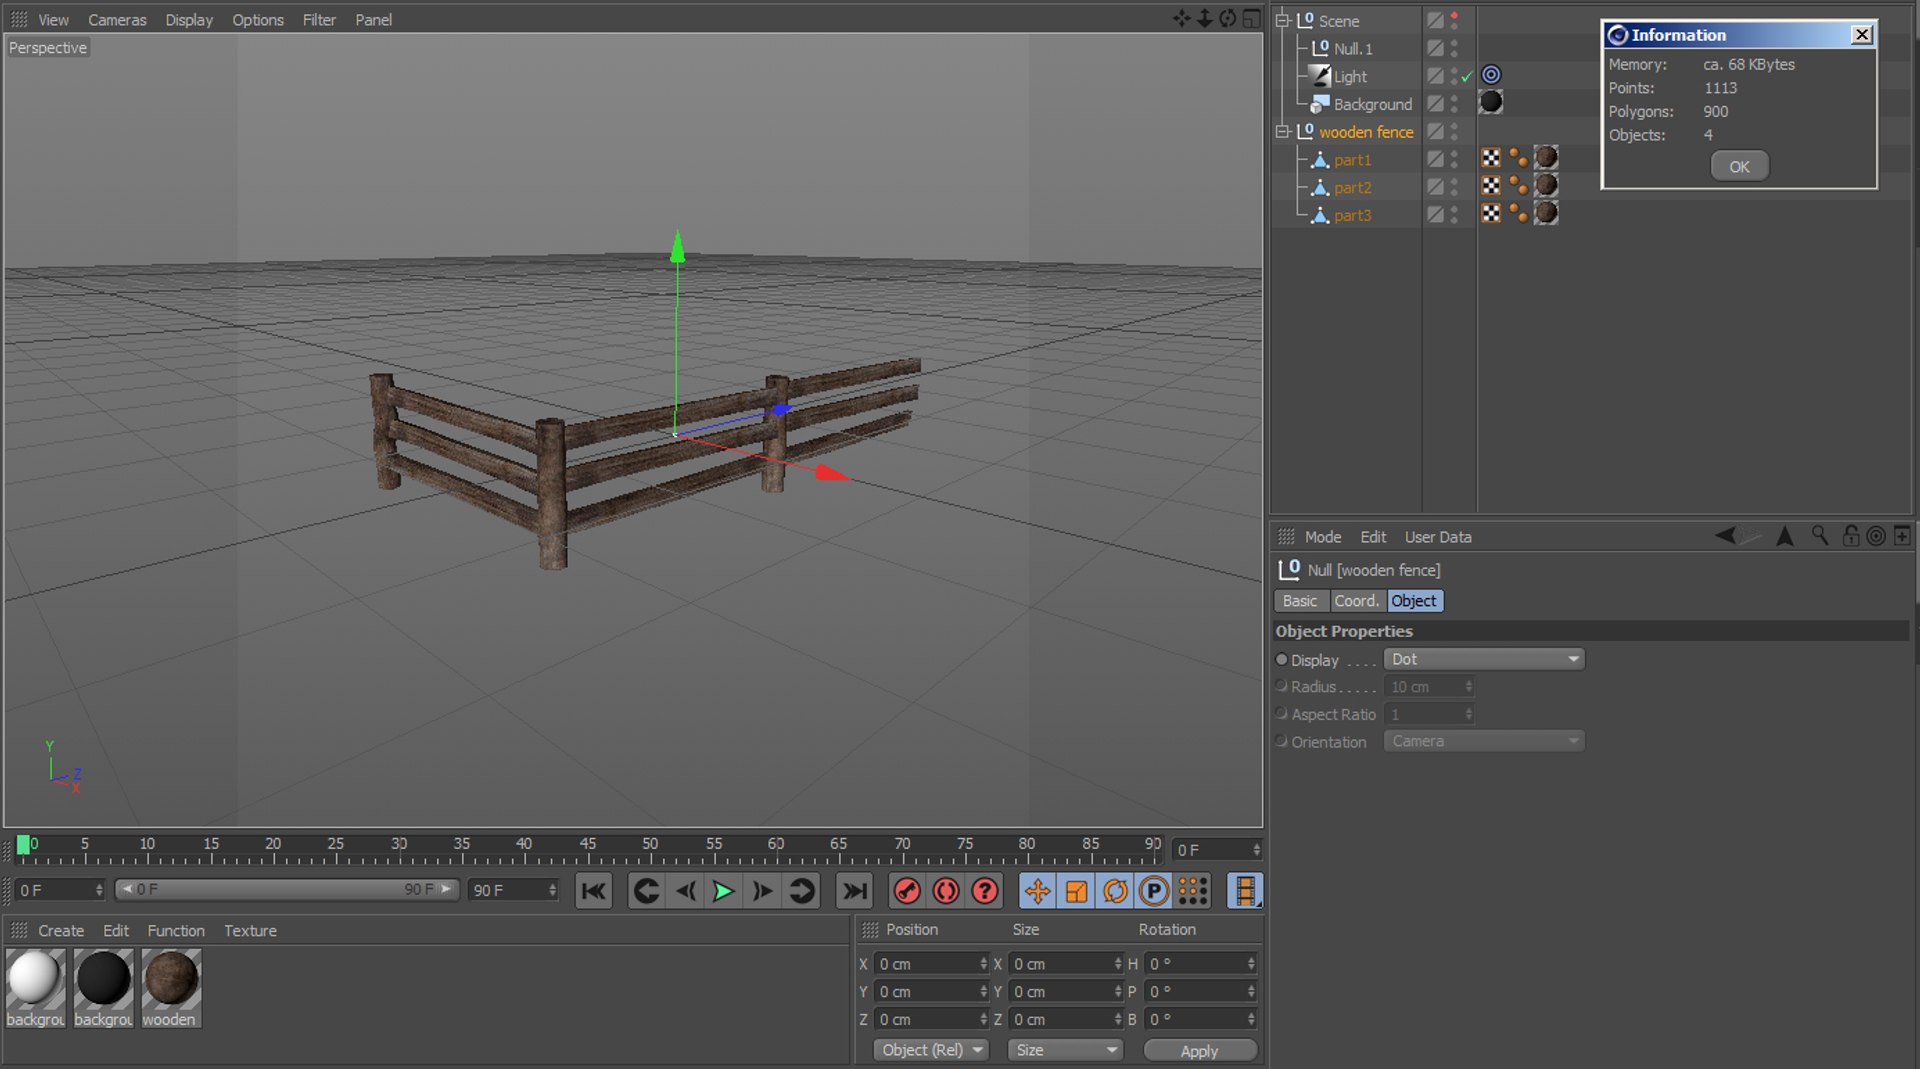Click the play forwards button
1920x1069 pixels.
(723, 891)
